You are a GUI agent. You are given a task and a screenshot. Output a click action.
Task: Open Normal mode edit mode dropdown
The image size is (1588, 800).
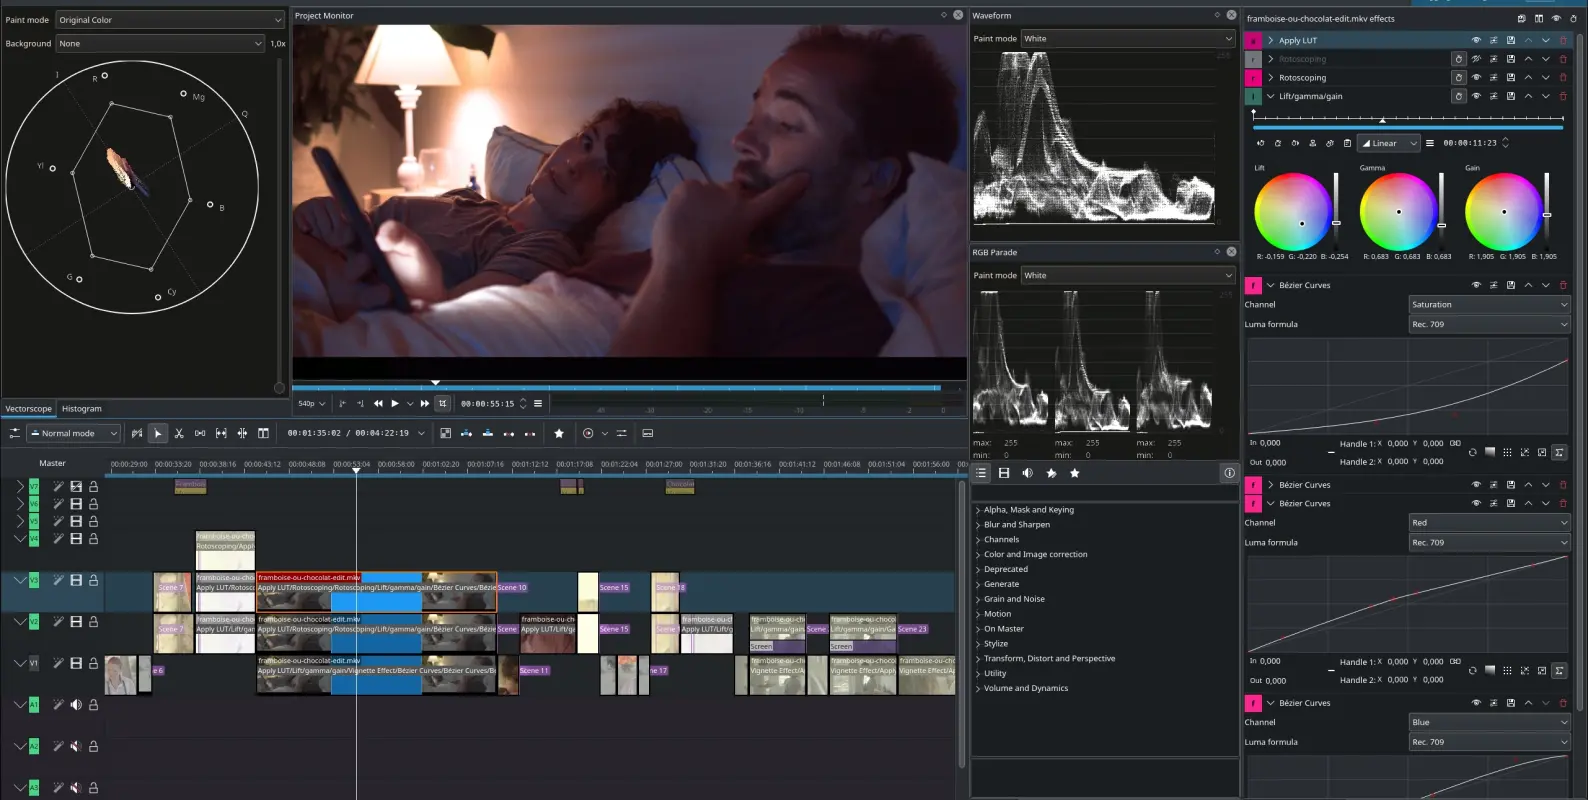pyautogui.click(x=74, y=433)
